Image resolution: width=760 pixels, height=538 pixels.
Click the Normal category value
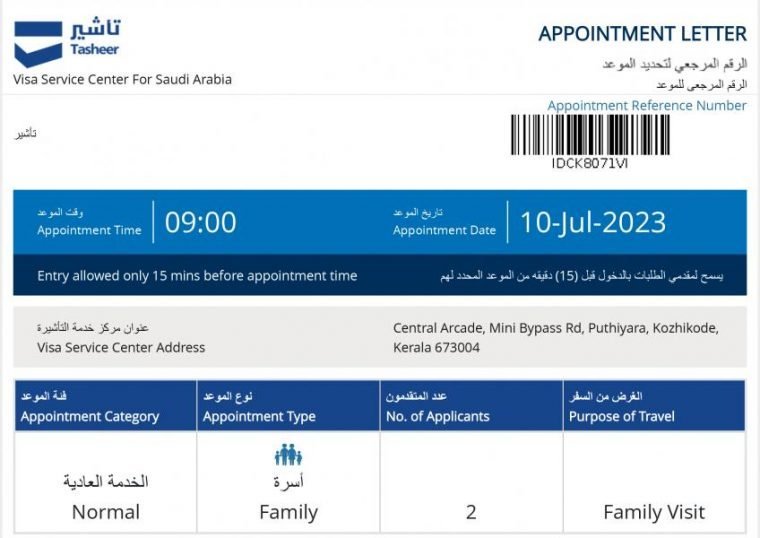point(106,512)
